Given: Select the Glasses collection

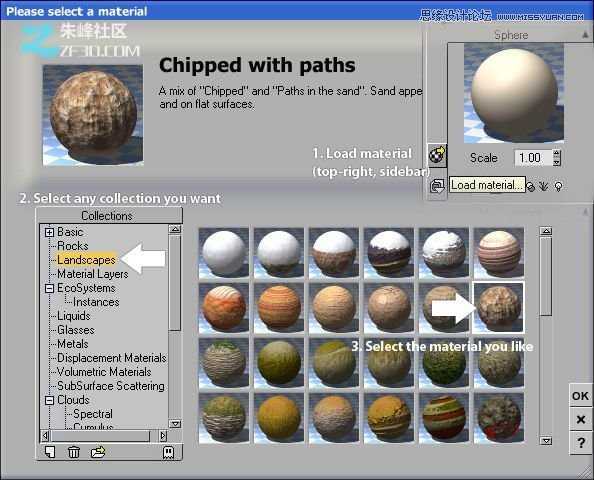Looking at the screenshot, I should click(76, 330).
